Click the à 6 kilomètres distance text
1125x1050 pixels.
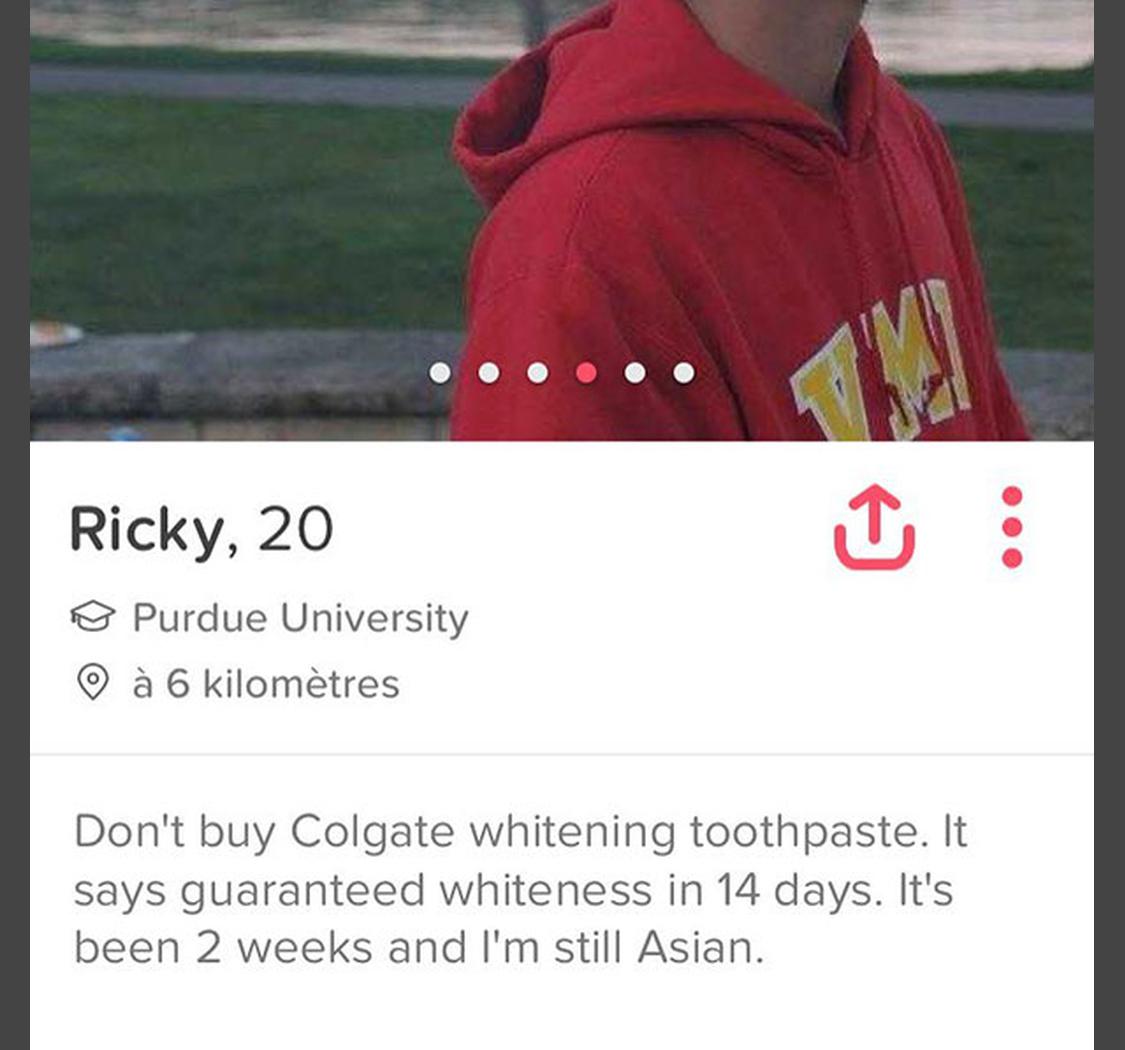266,683
